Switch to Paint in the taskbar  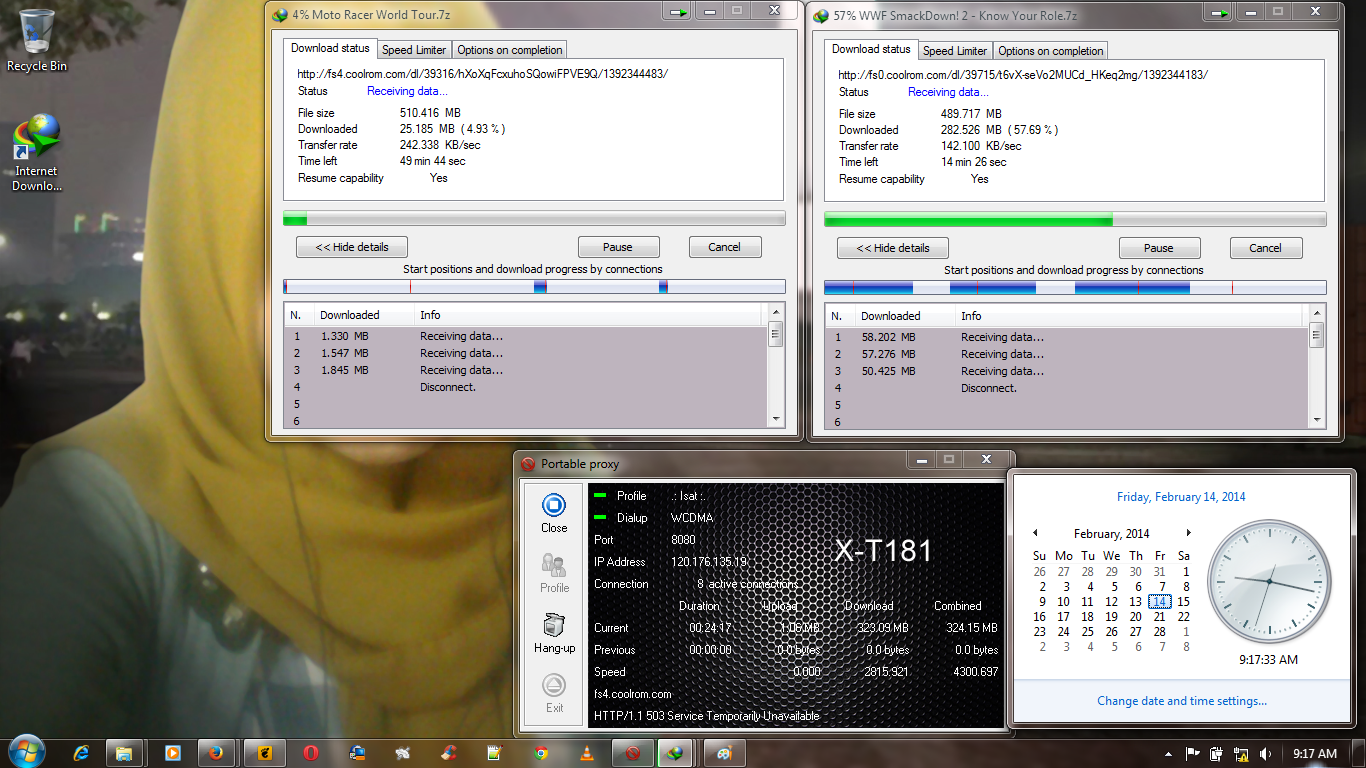point(724,753)
